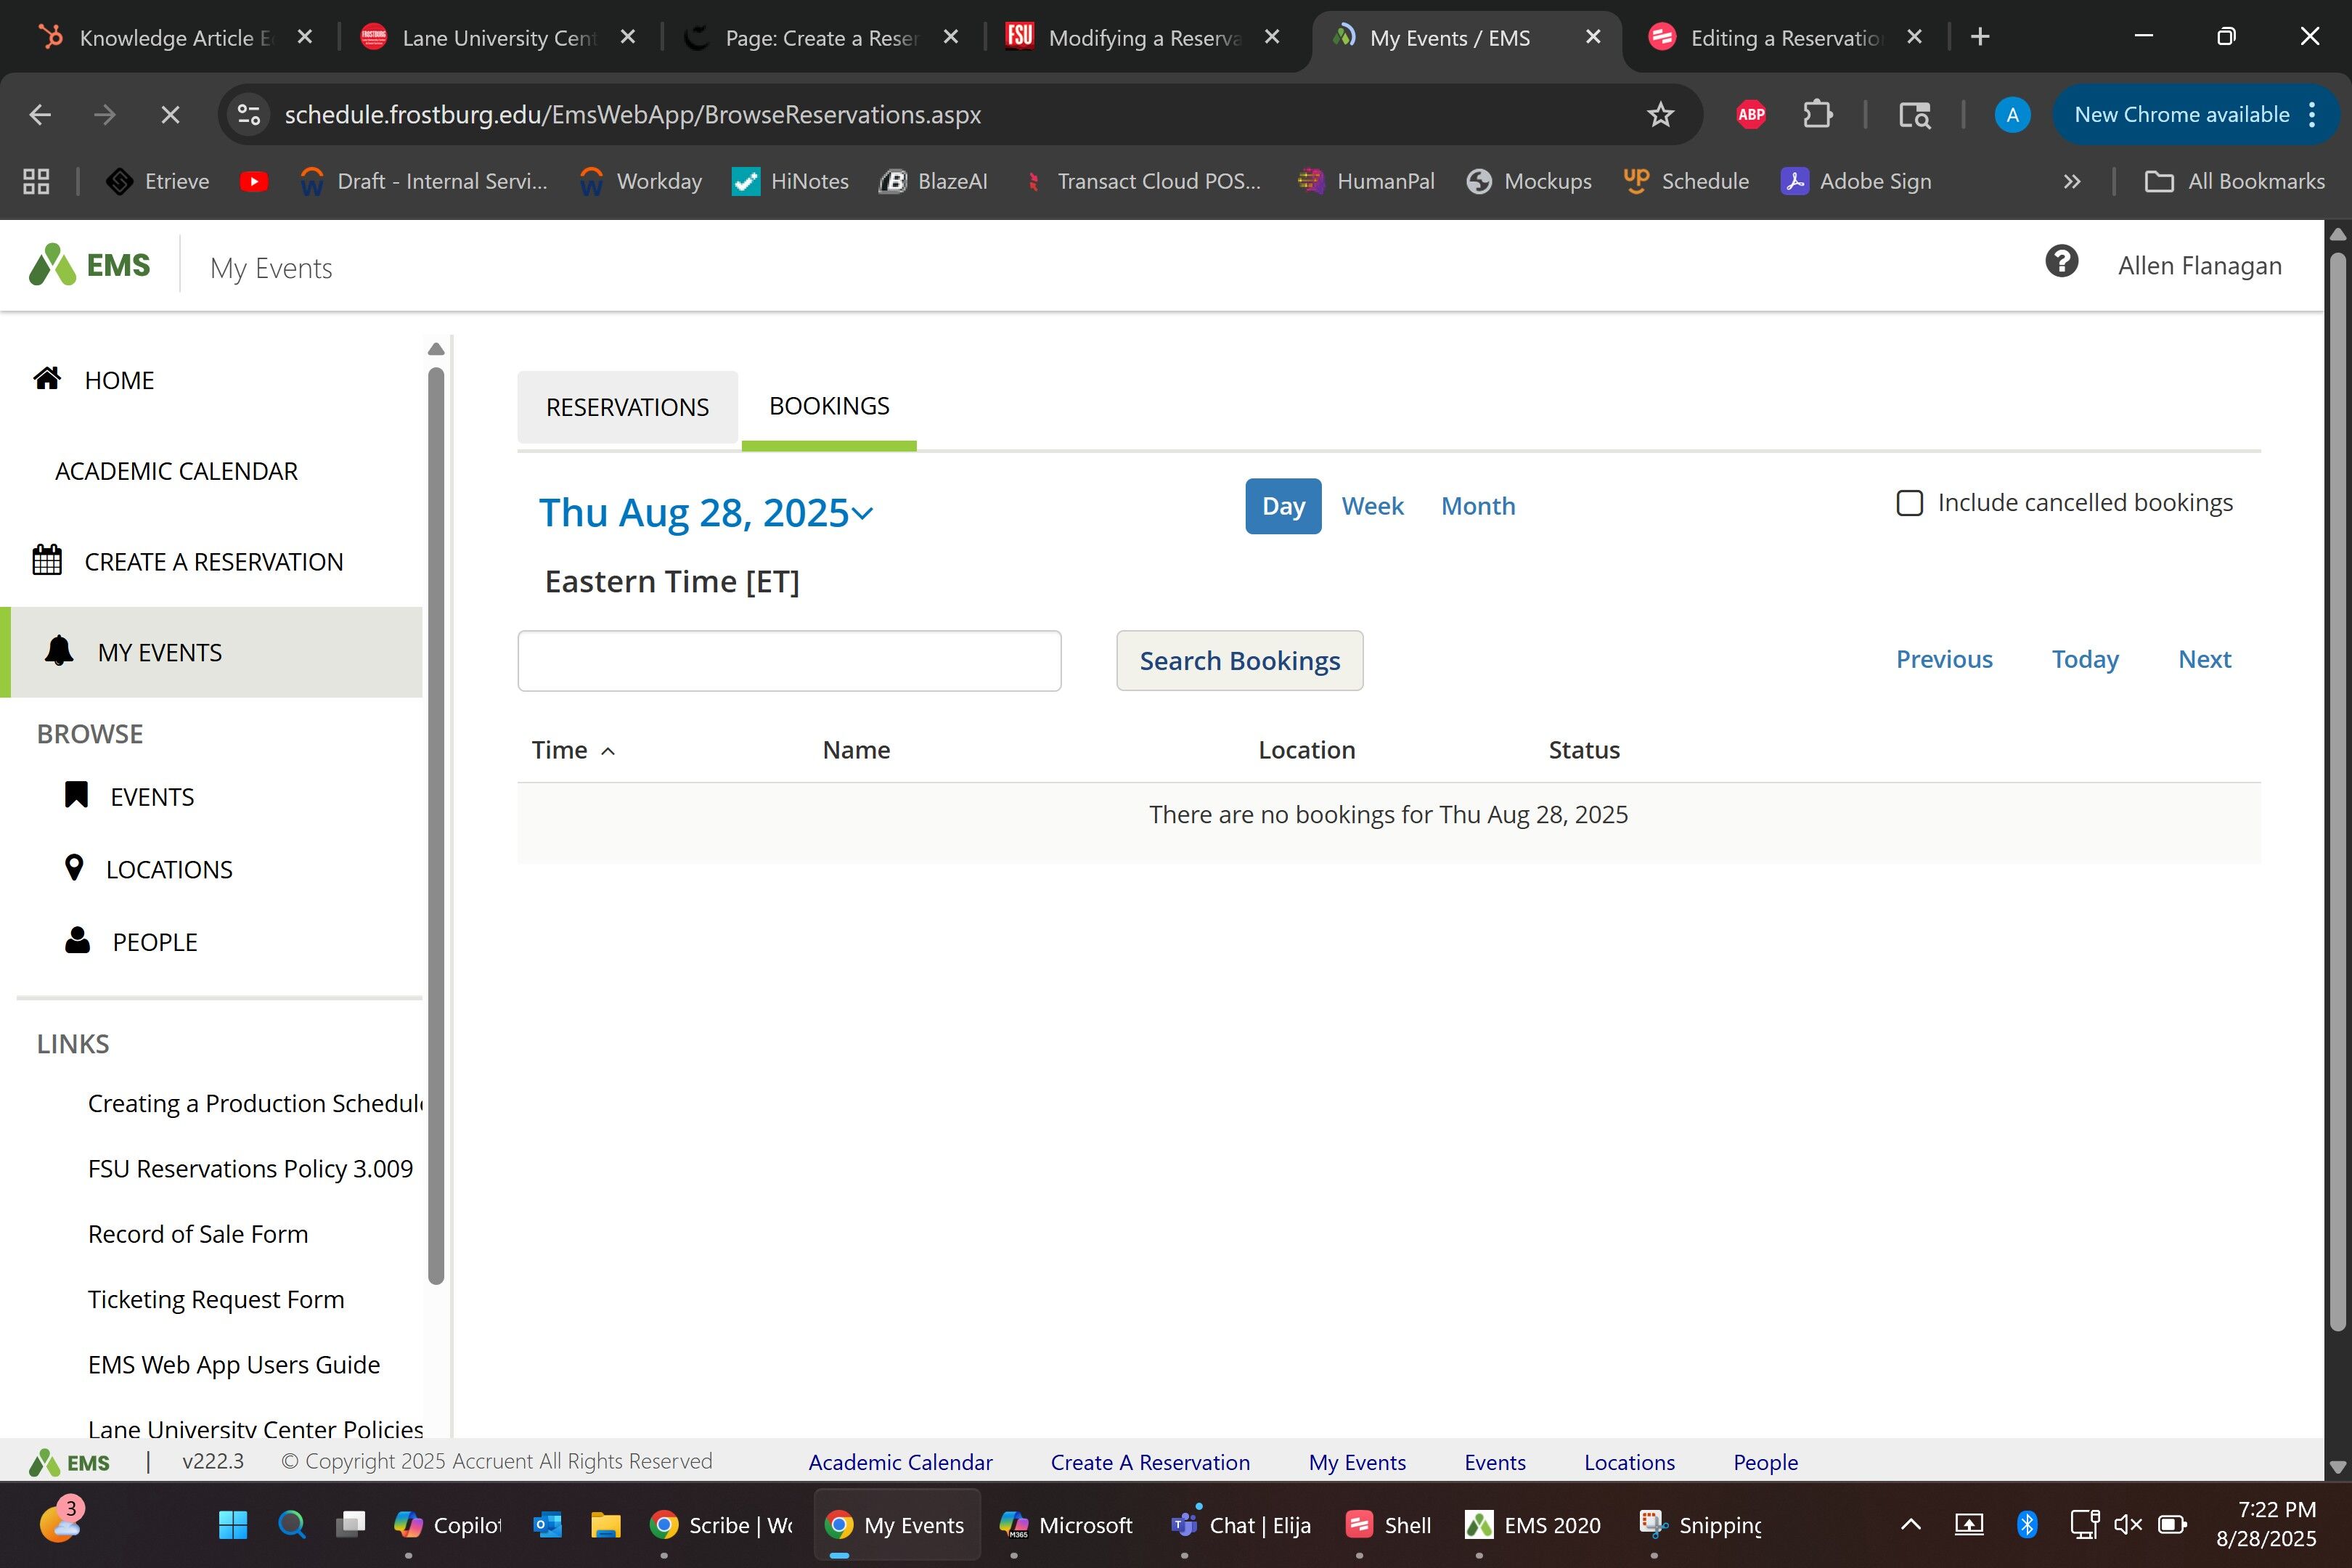Image resolution: width=2352 pixels, height=1568 pixels.
Task: Open Browse Events bookmark icon
Action: [x=76, y=795]
